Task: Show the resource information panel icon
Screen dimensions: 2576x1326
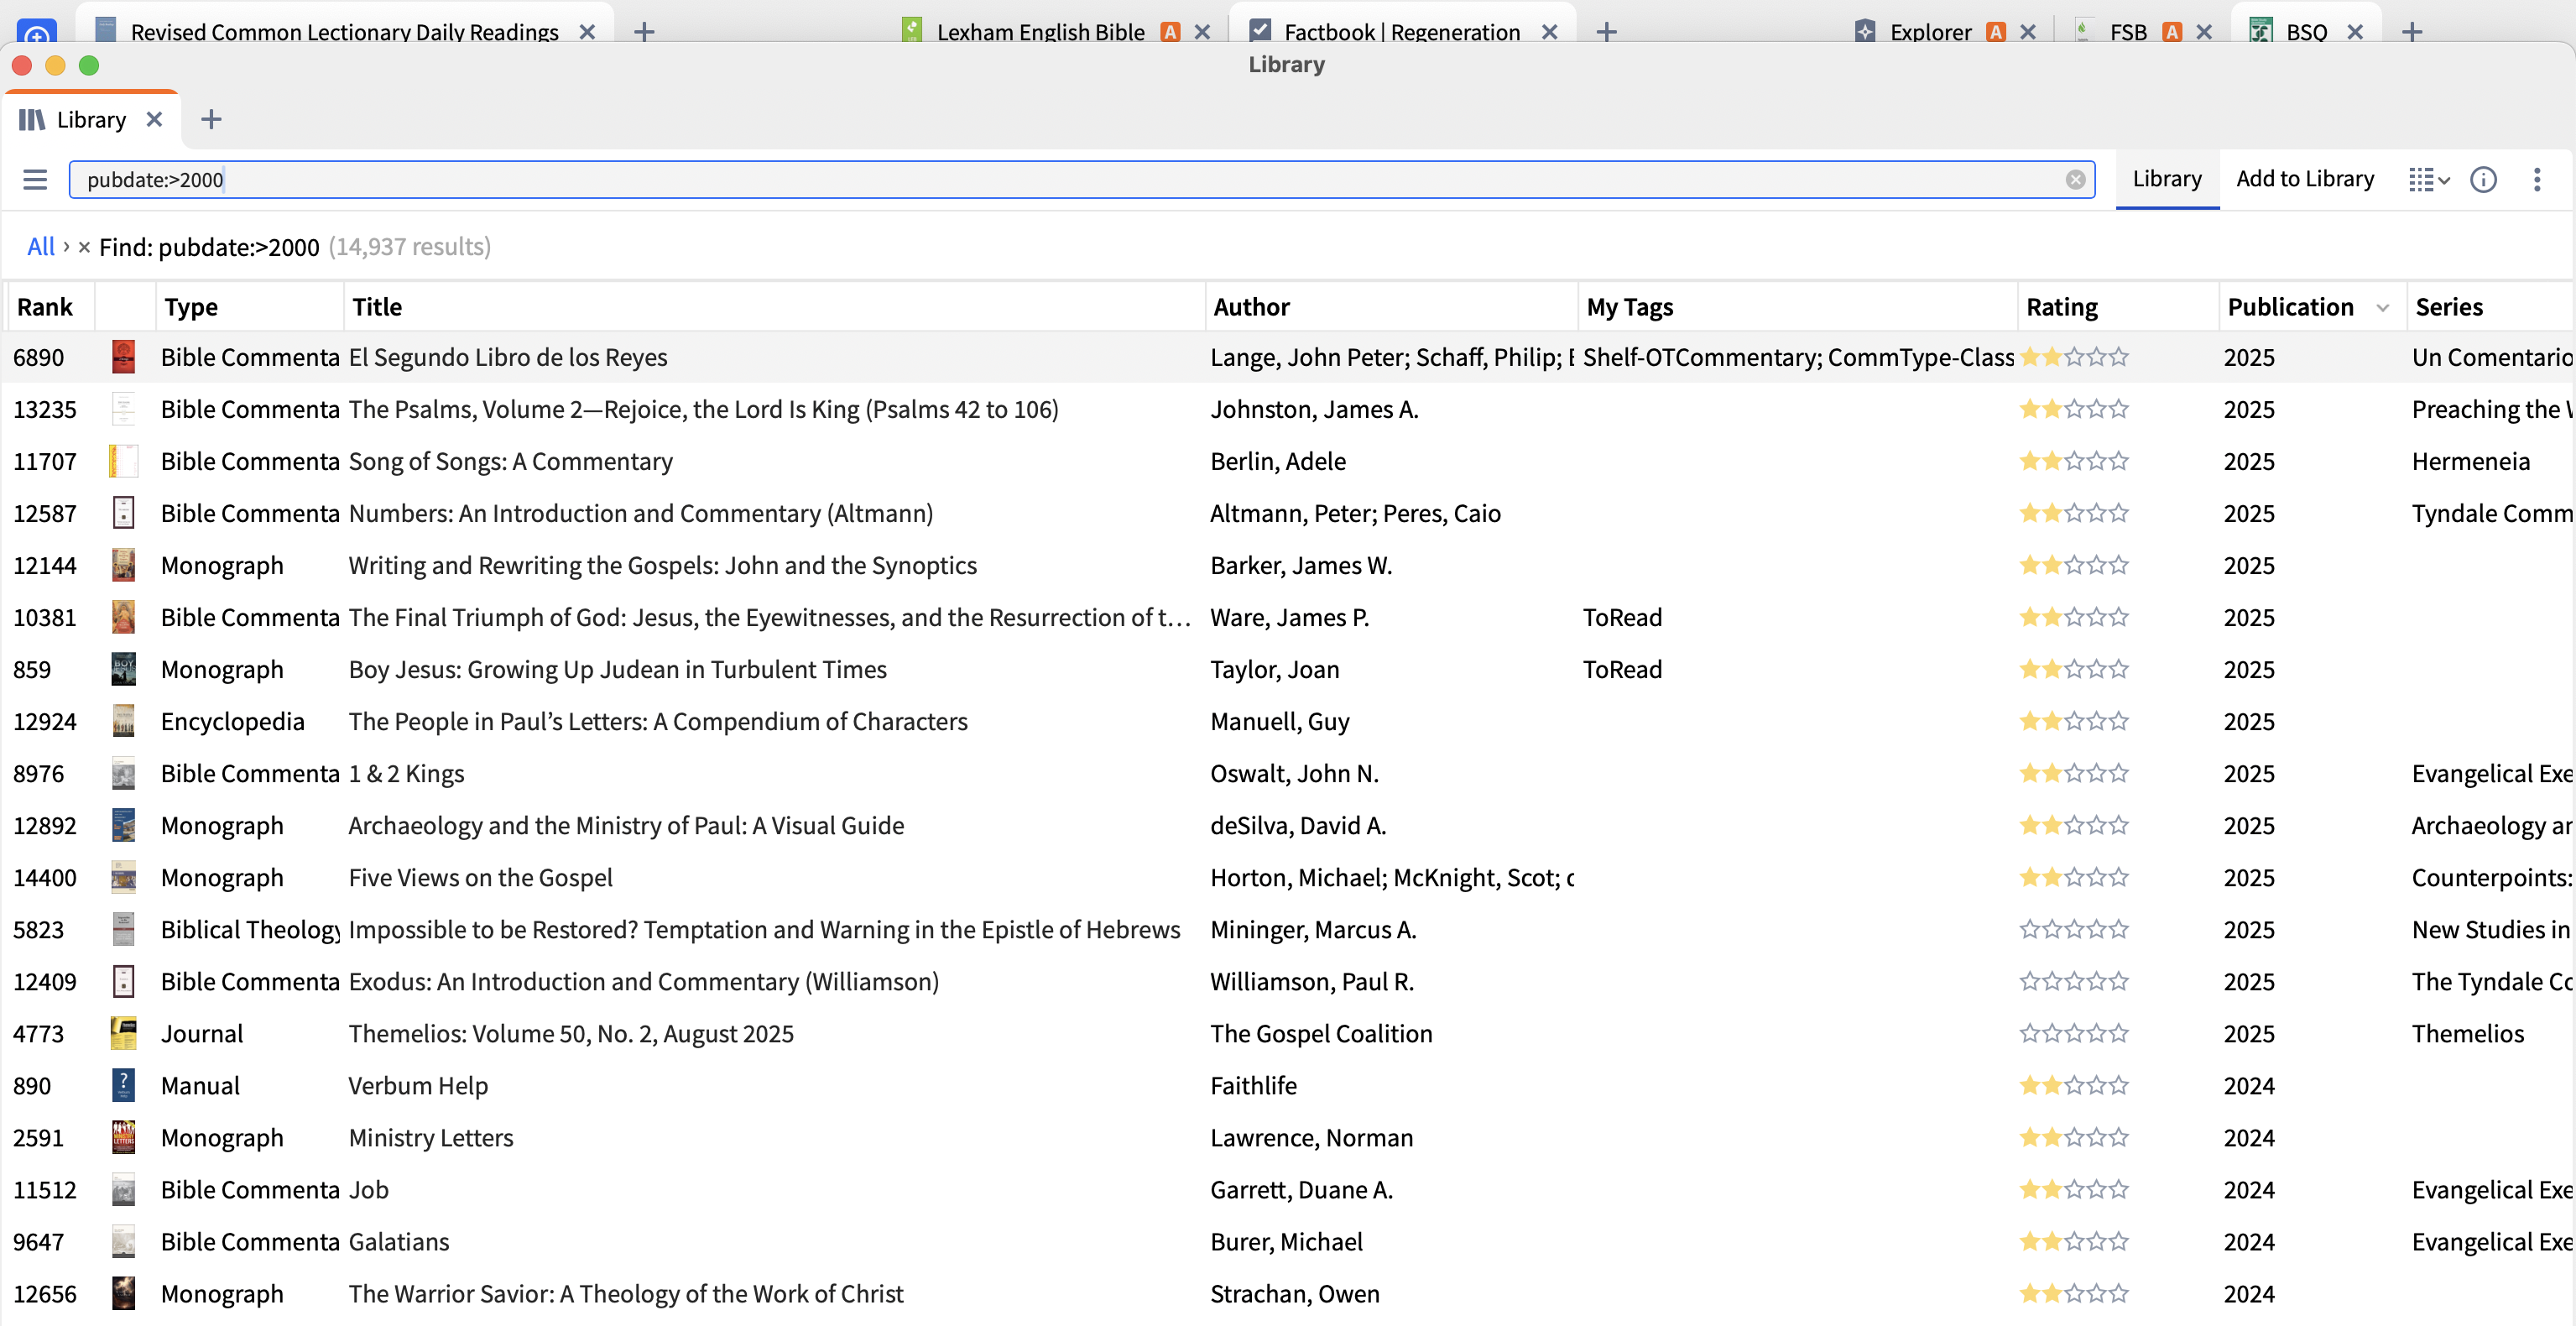Action: tap(2483, 179)
